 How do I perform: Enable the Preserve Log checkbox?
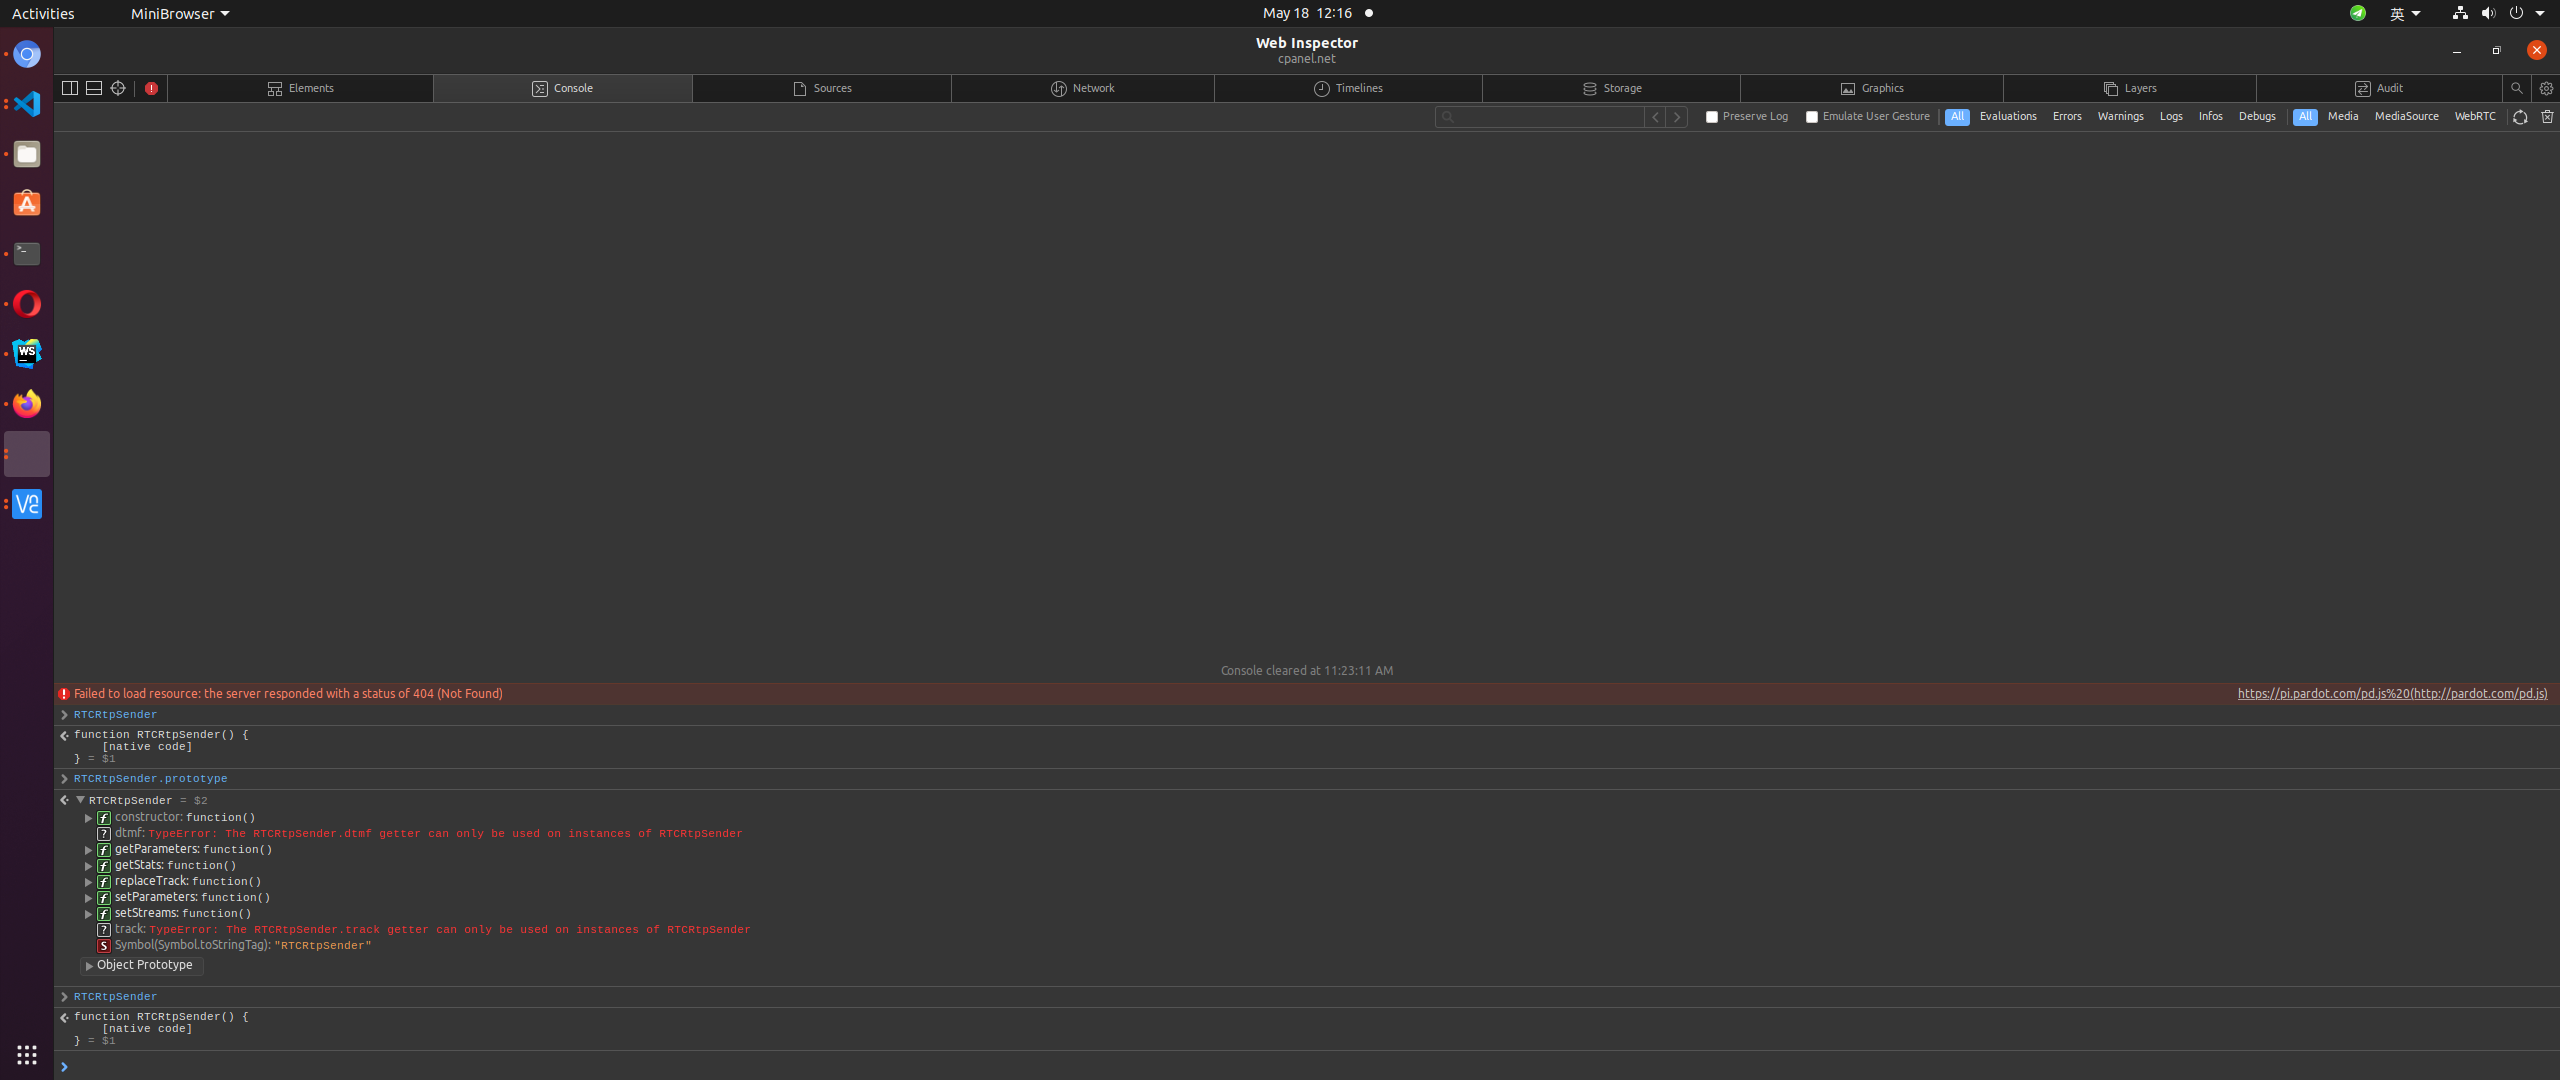(x=1710, y=116)
